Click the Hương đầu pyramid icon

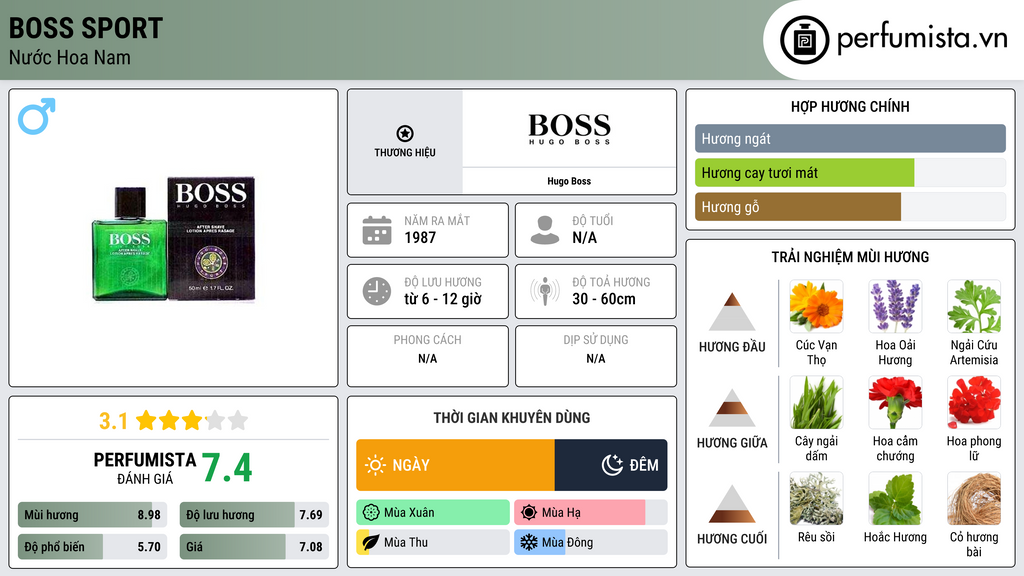click(x=731, y=312)
